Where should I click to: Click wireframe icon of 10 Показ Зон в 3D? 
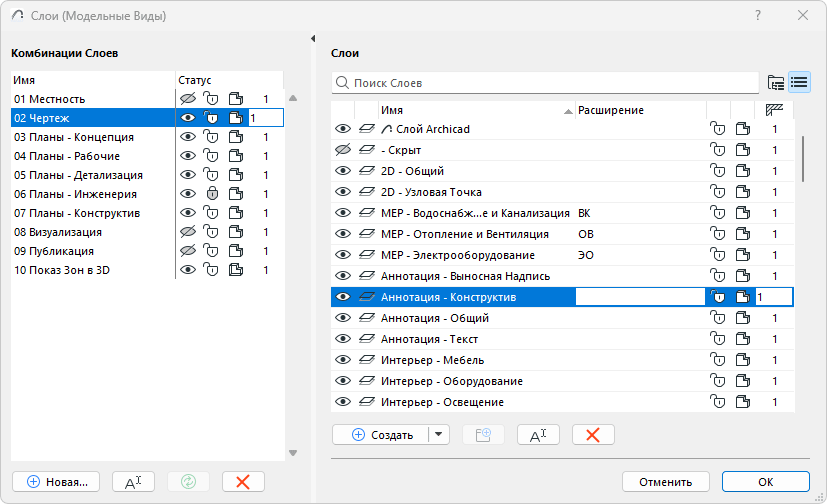pos(235,270)
